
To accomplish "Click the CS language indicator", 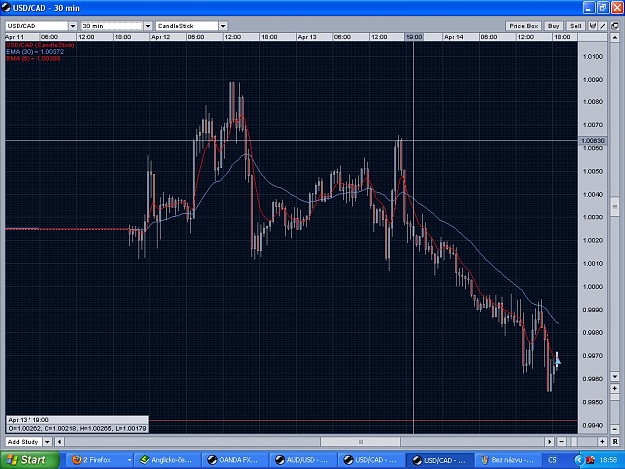I will (552, 460).
